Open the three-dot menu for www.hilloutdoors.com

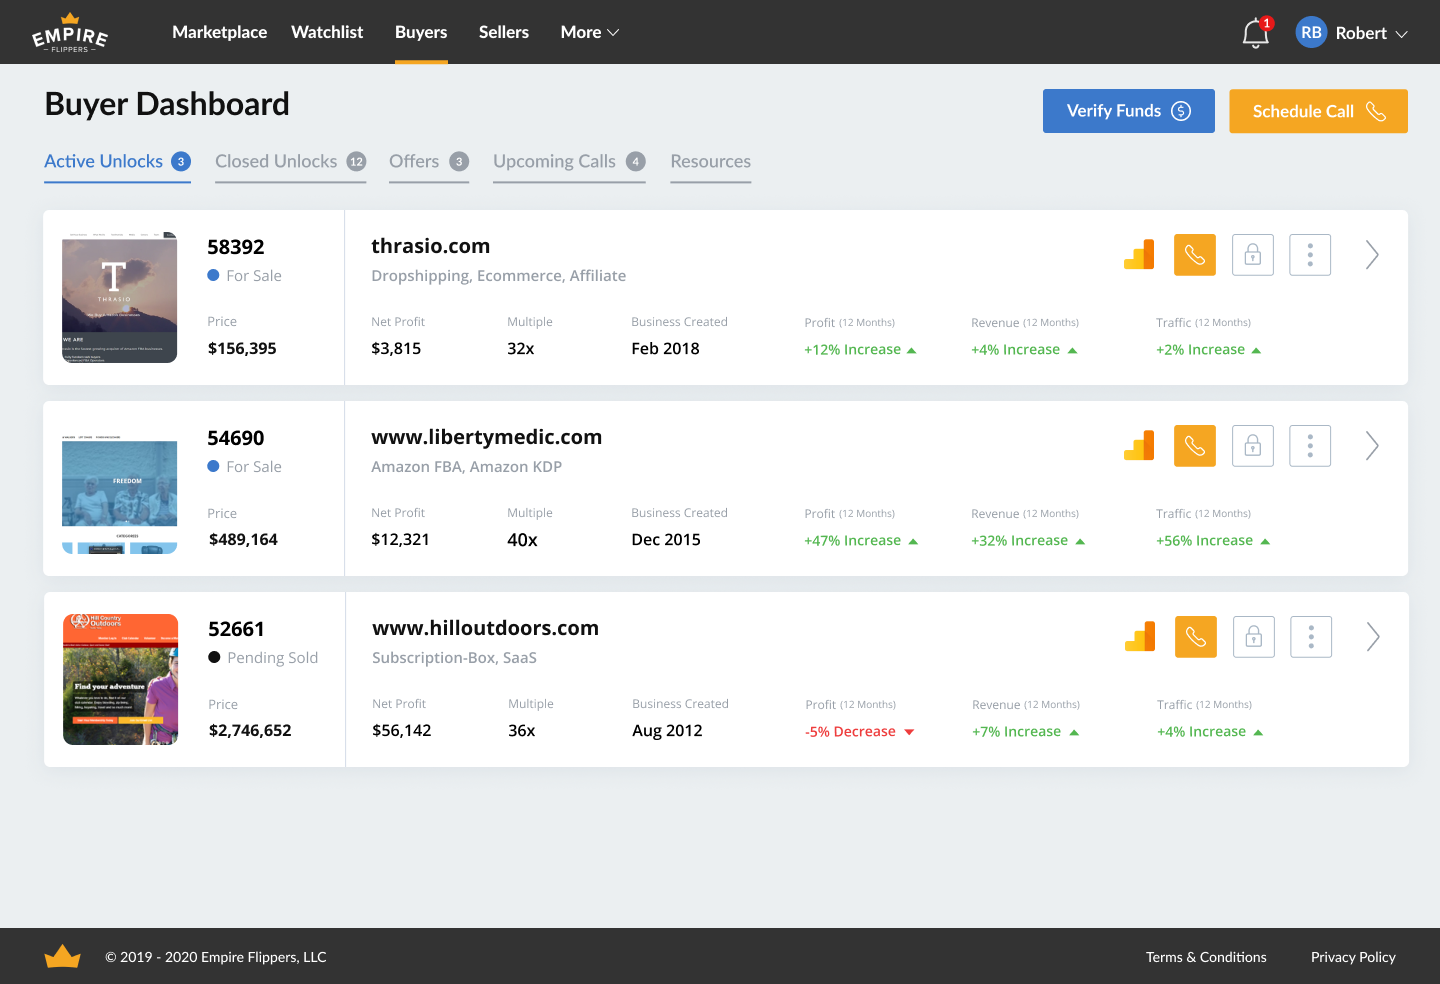[x=1311, y=637]
